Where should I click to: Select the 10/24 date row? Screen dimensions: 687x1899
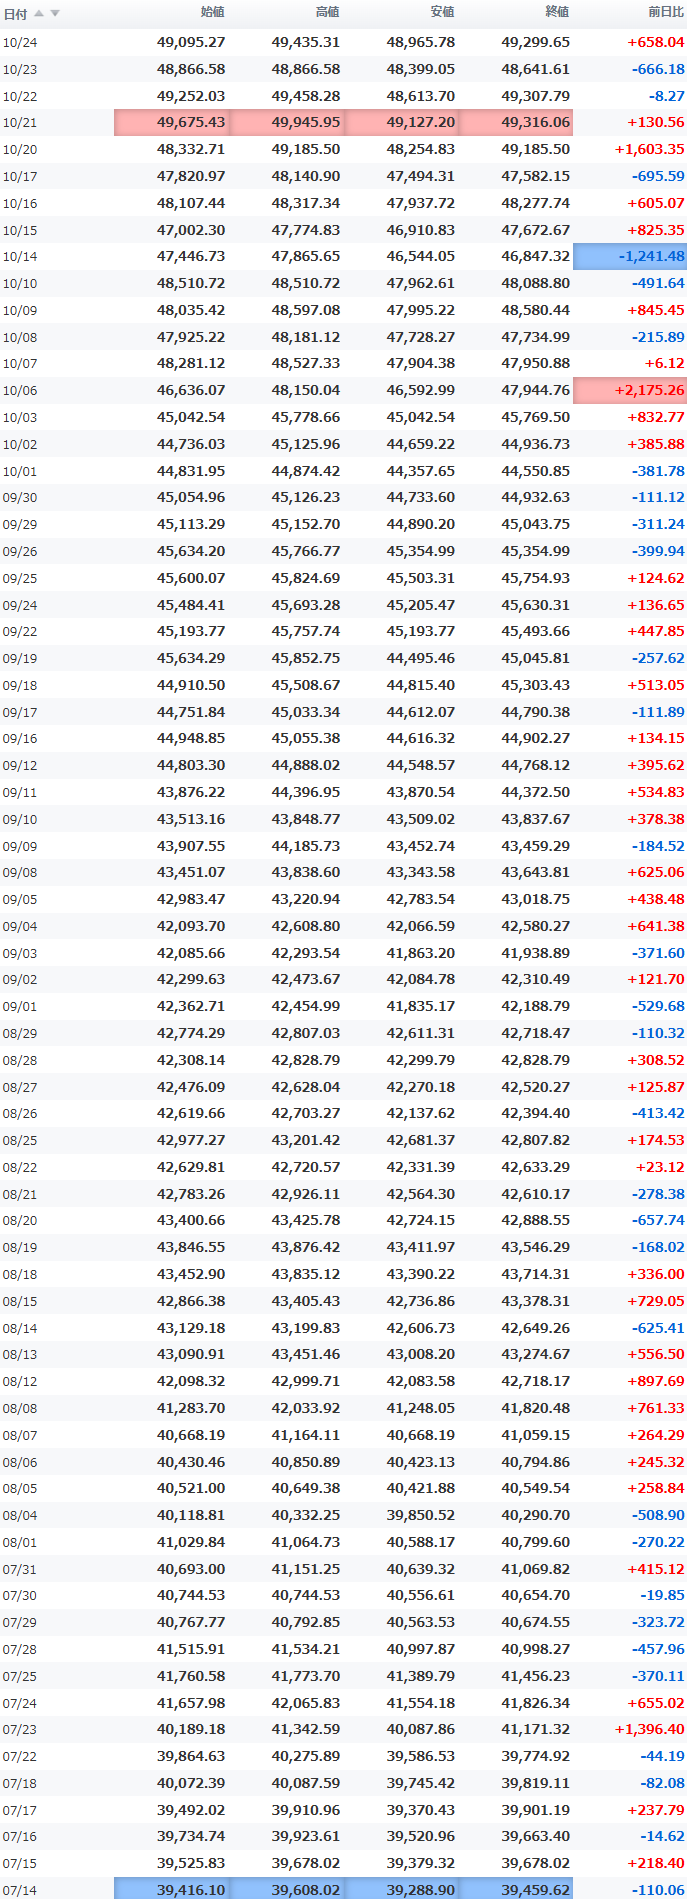click(343, 42)
